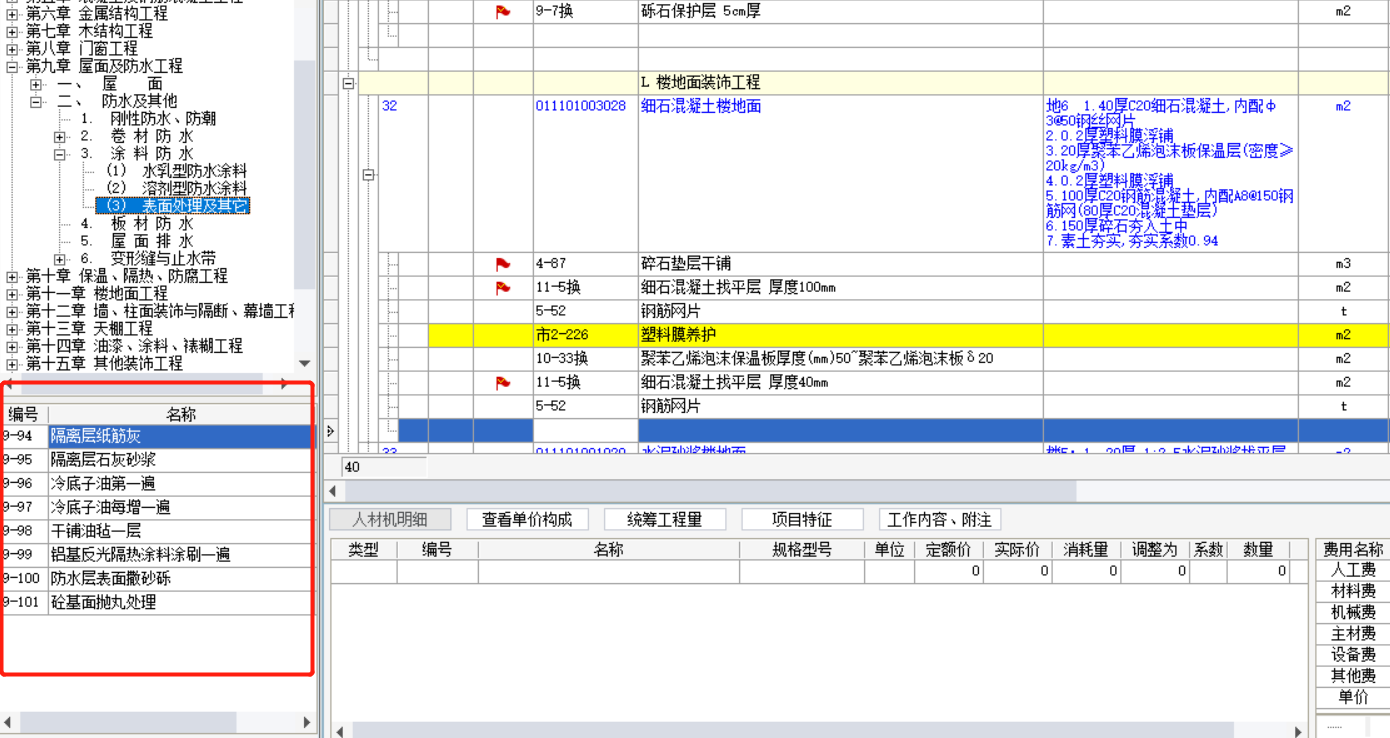Click the row count field showing 40
The width and height of the screenshot is (1390, 738).
384,467
